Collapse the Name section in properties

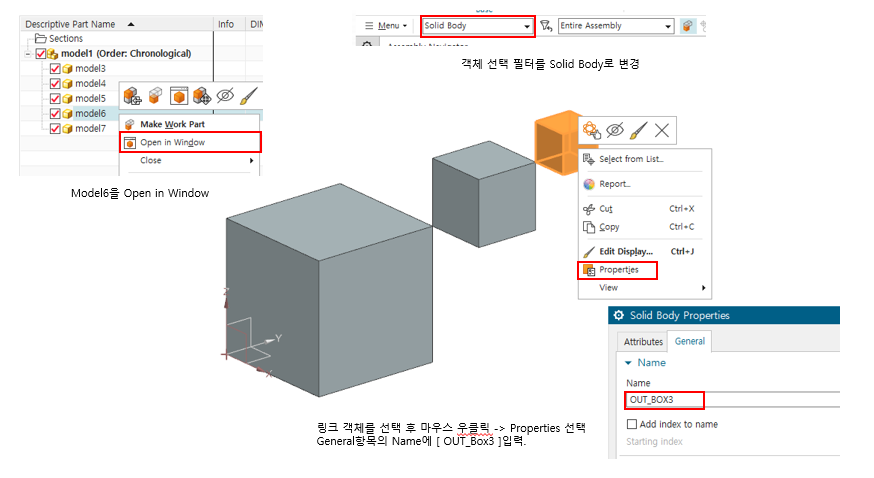[628, 363]
